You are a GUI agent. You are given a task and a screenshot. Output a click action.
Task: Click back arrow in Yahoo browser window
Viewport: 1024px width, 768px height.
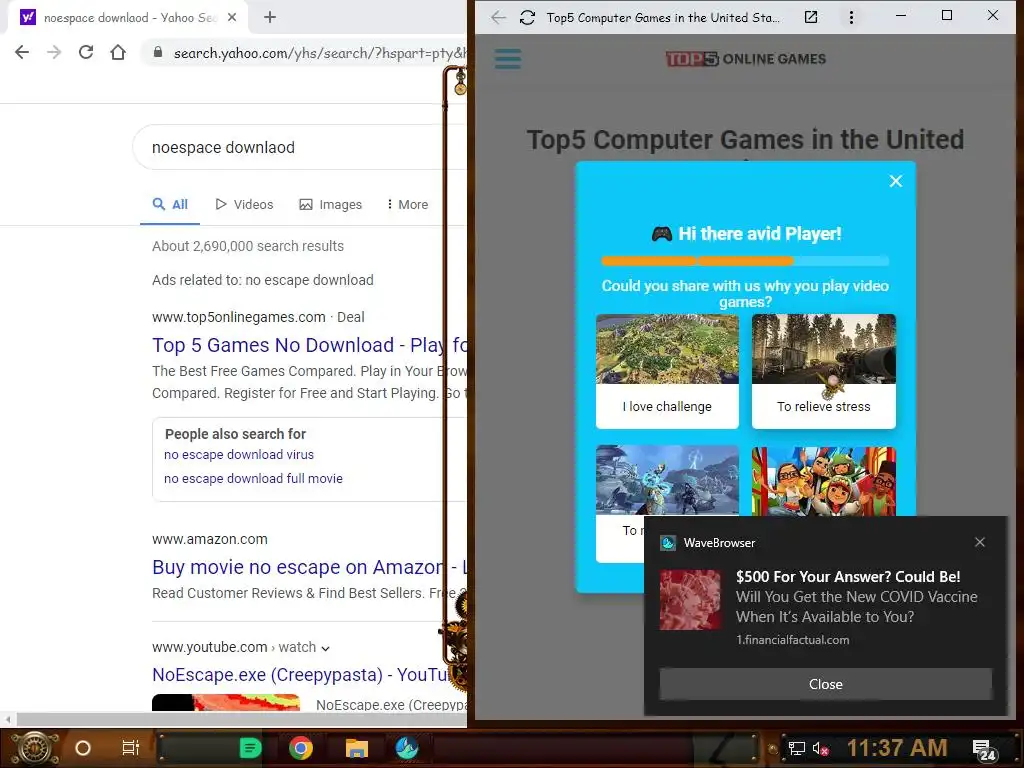(x=22, y=52)
